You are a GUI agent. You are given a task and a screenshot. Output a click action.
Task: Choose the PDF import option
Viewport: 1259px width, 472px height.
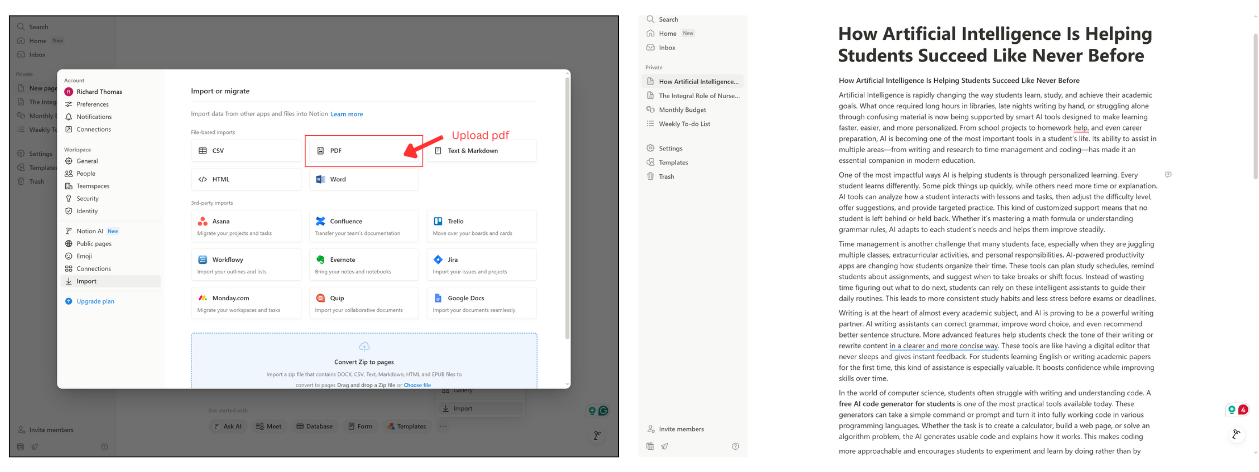(364, 150)
